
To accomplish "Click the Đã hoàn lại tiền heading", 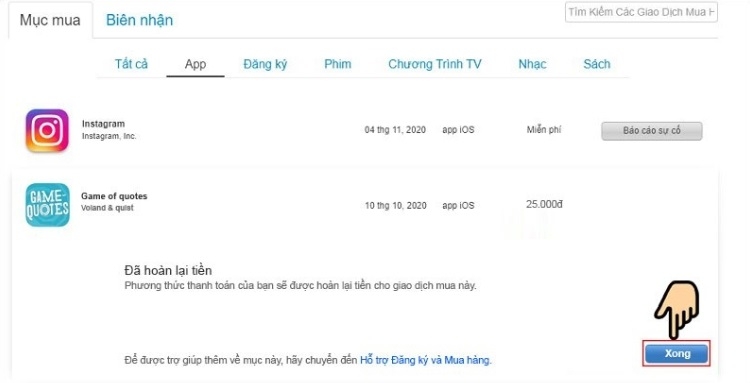I will (x=168, y=271).
